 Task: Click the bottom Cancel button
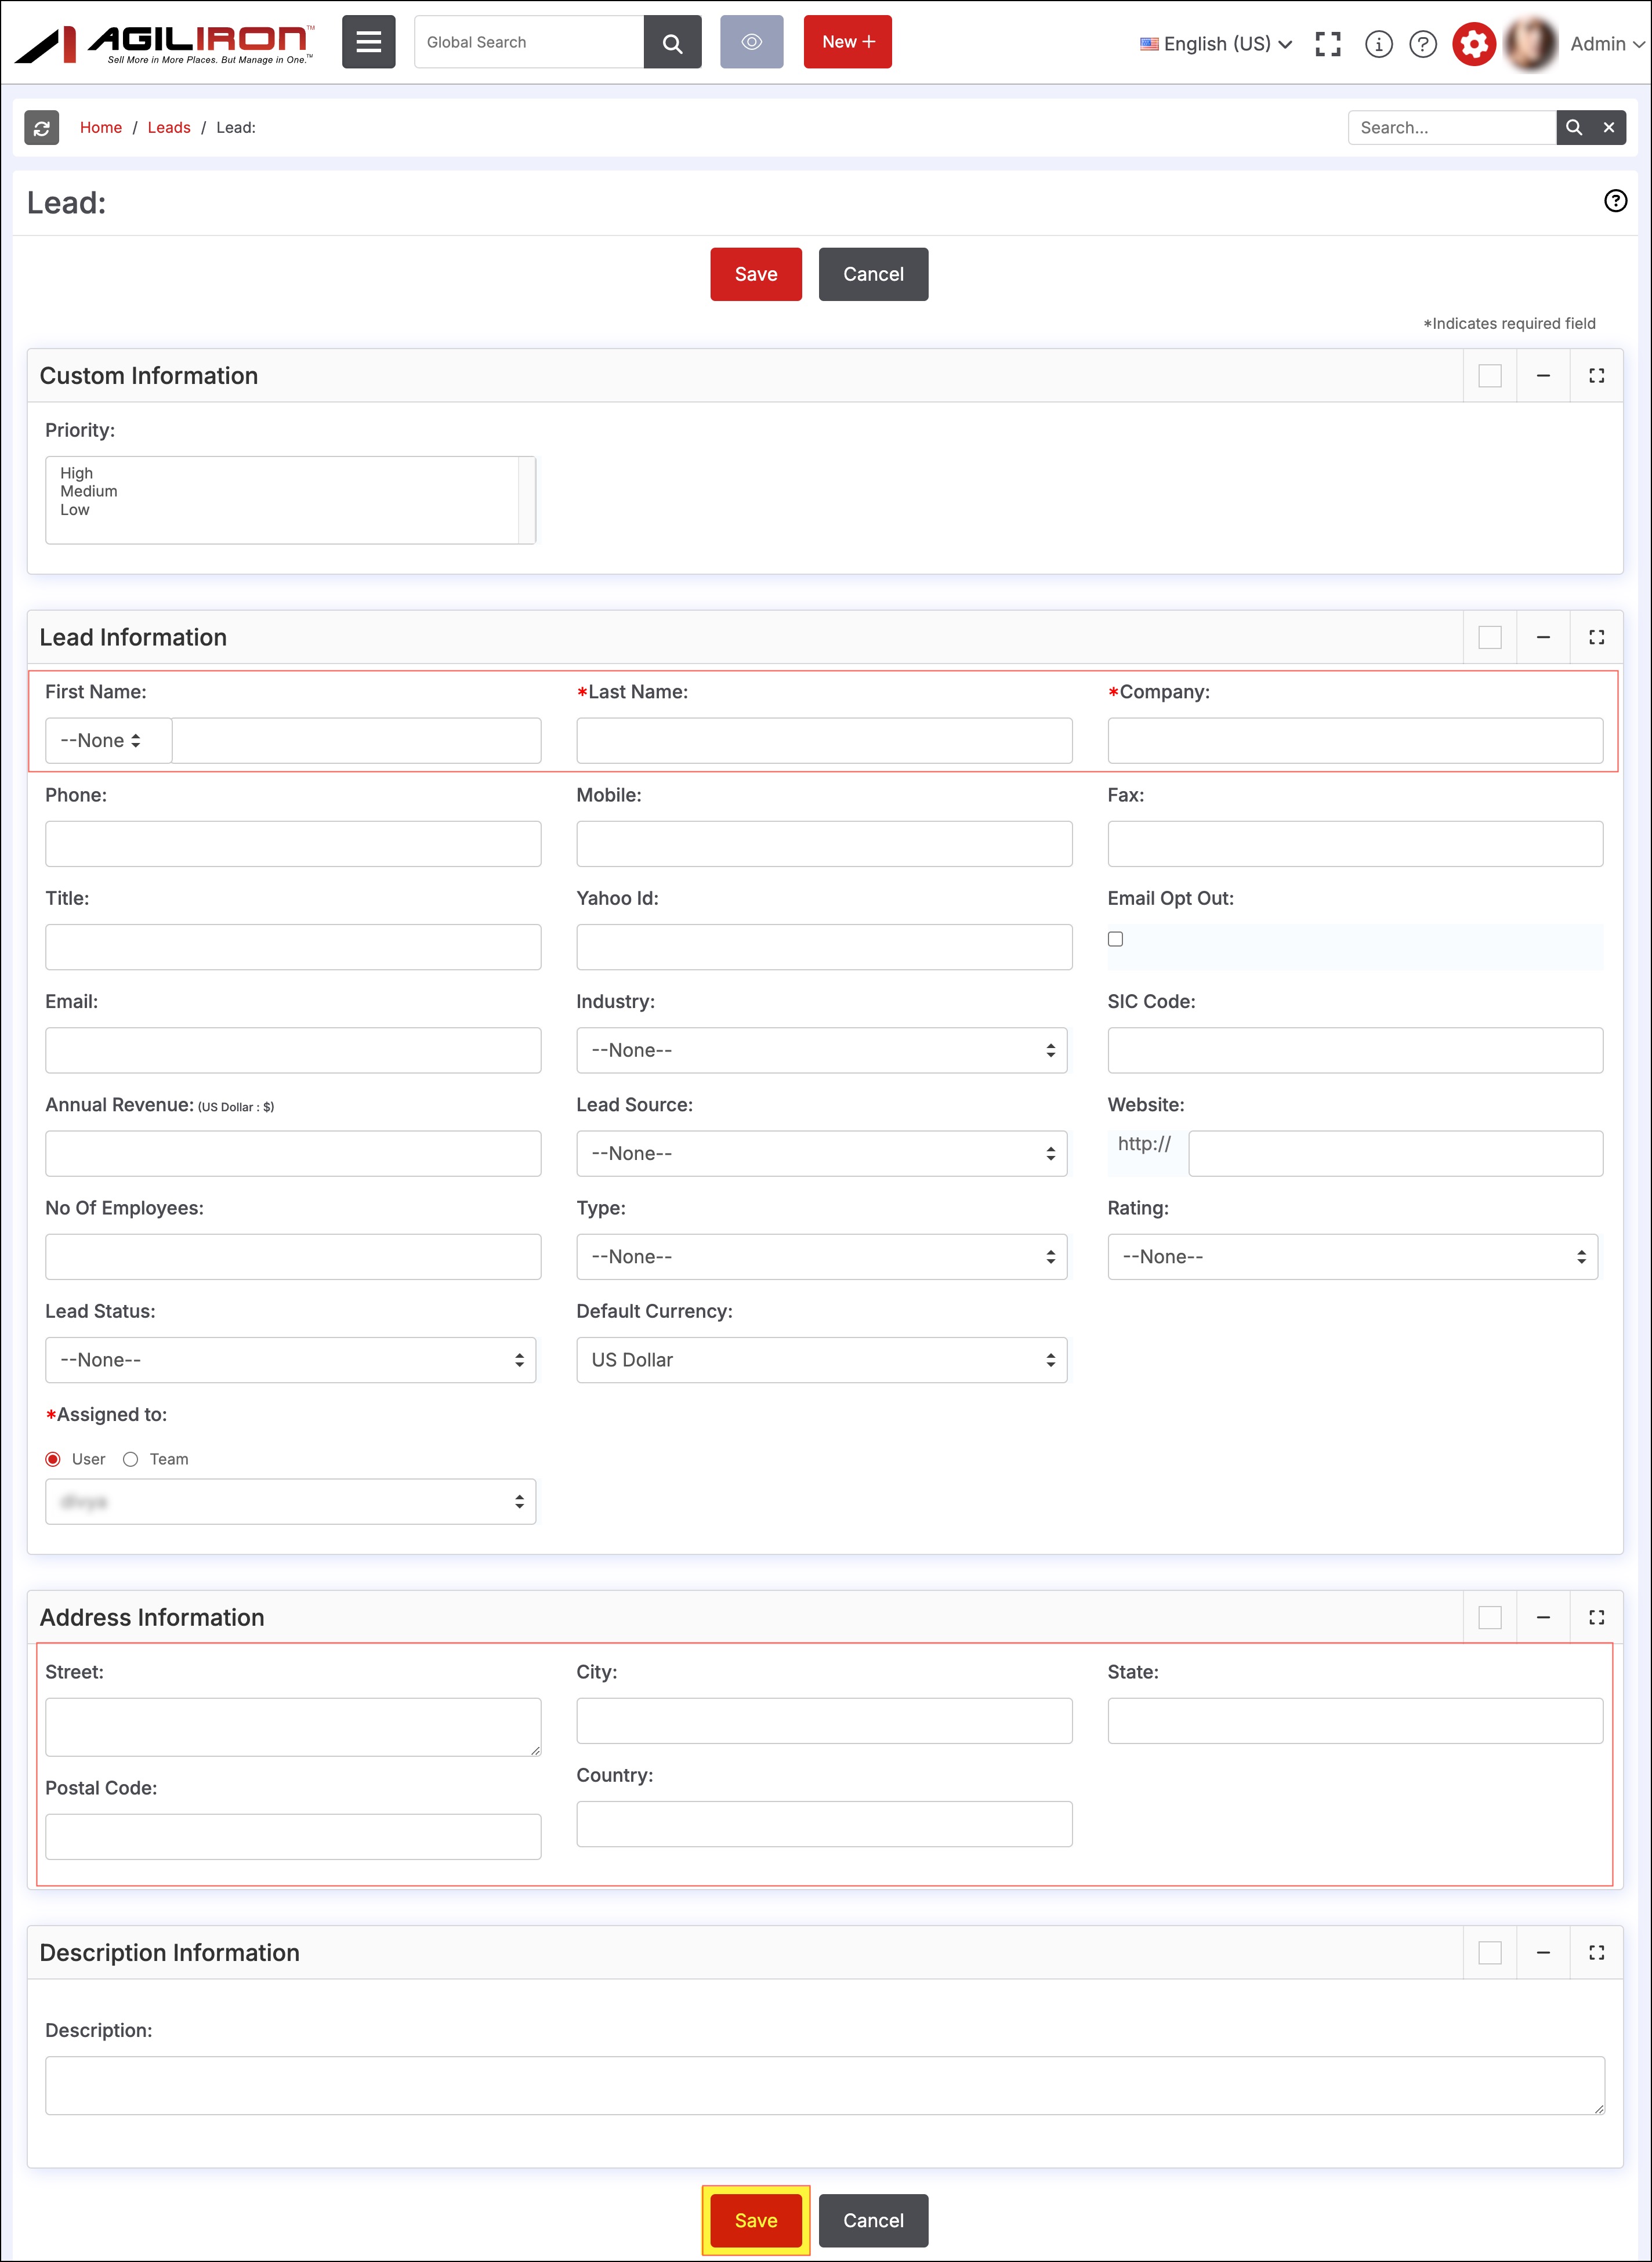tap(873, 2220)
